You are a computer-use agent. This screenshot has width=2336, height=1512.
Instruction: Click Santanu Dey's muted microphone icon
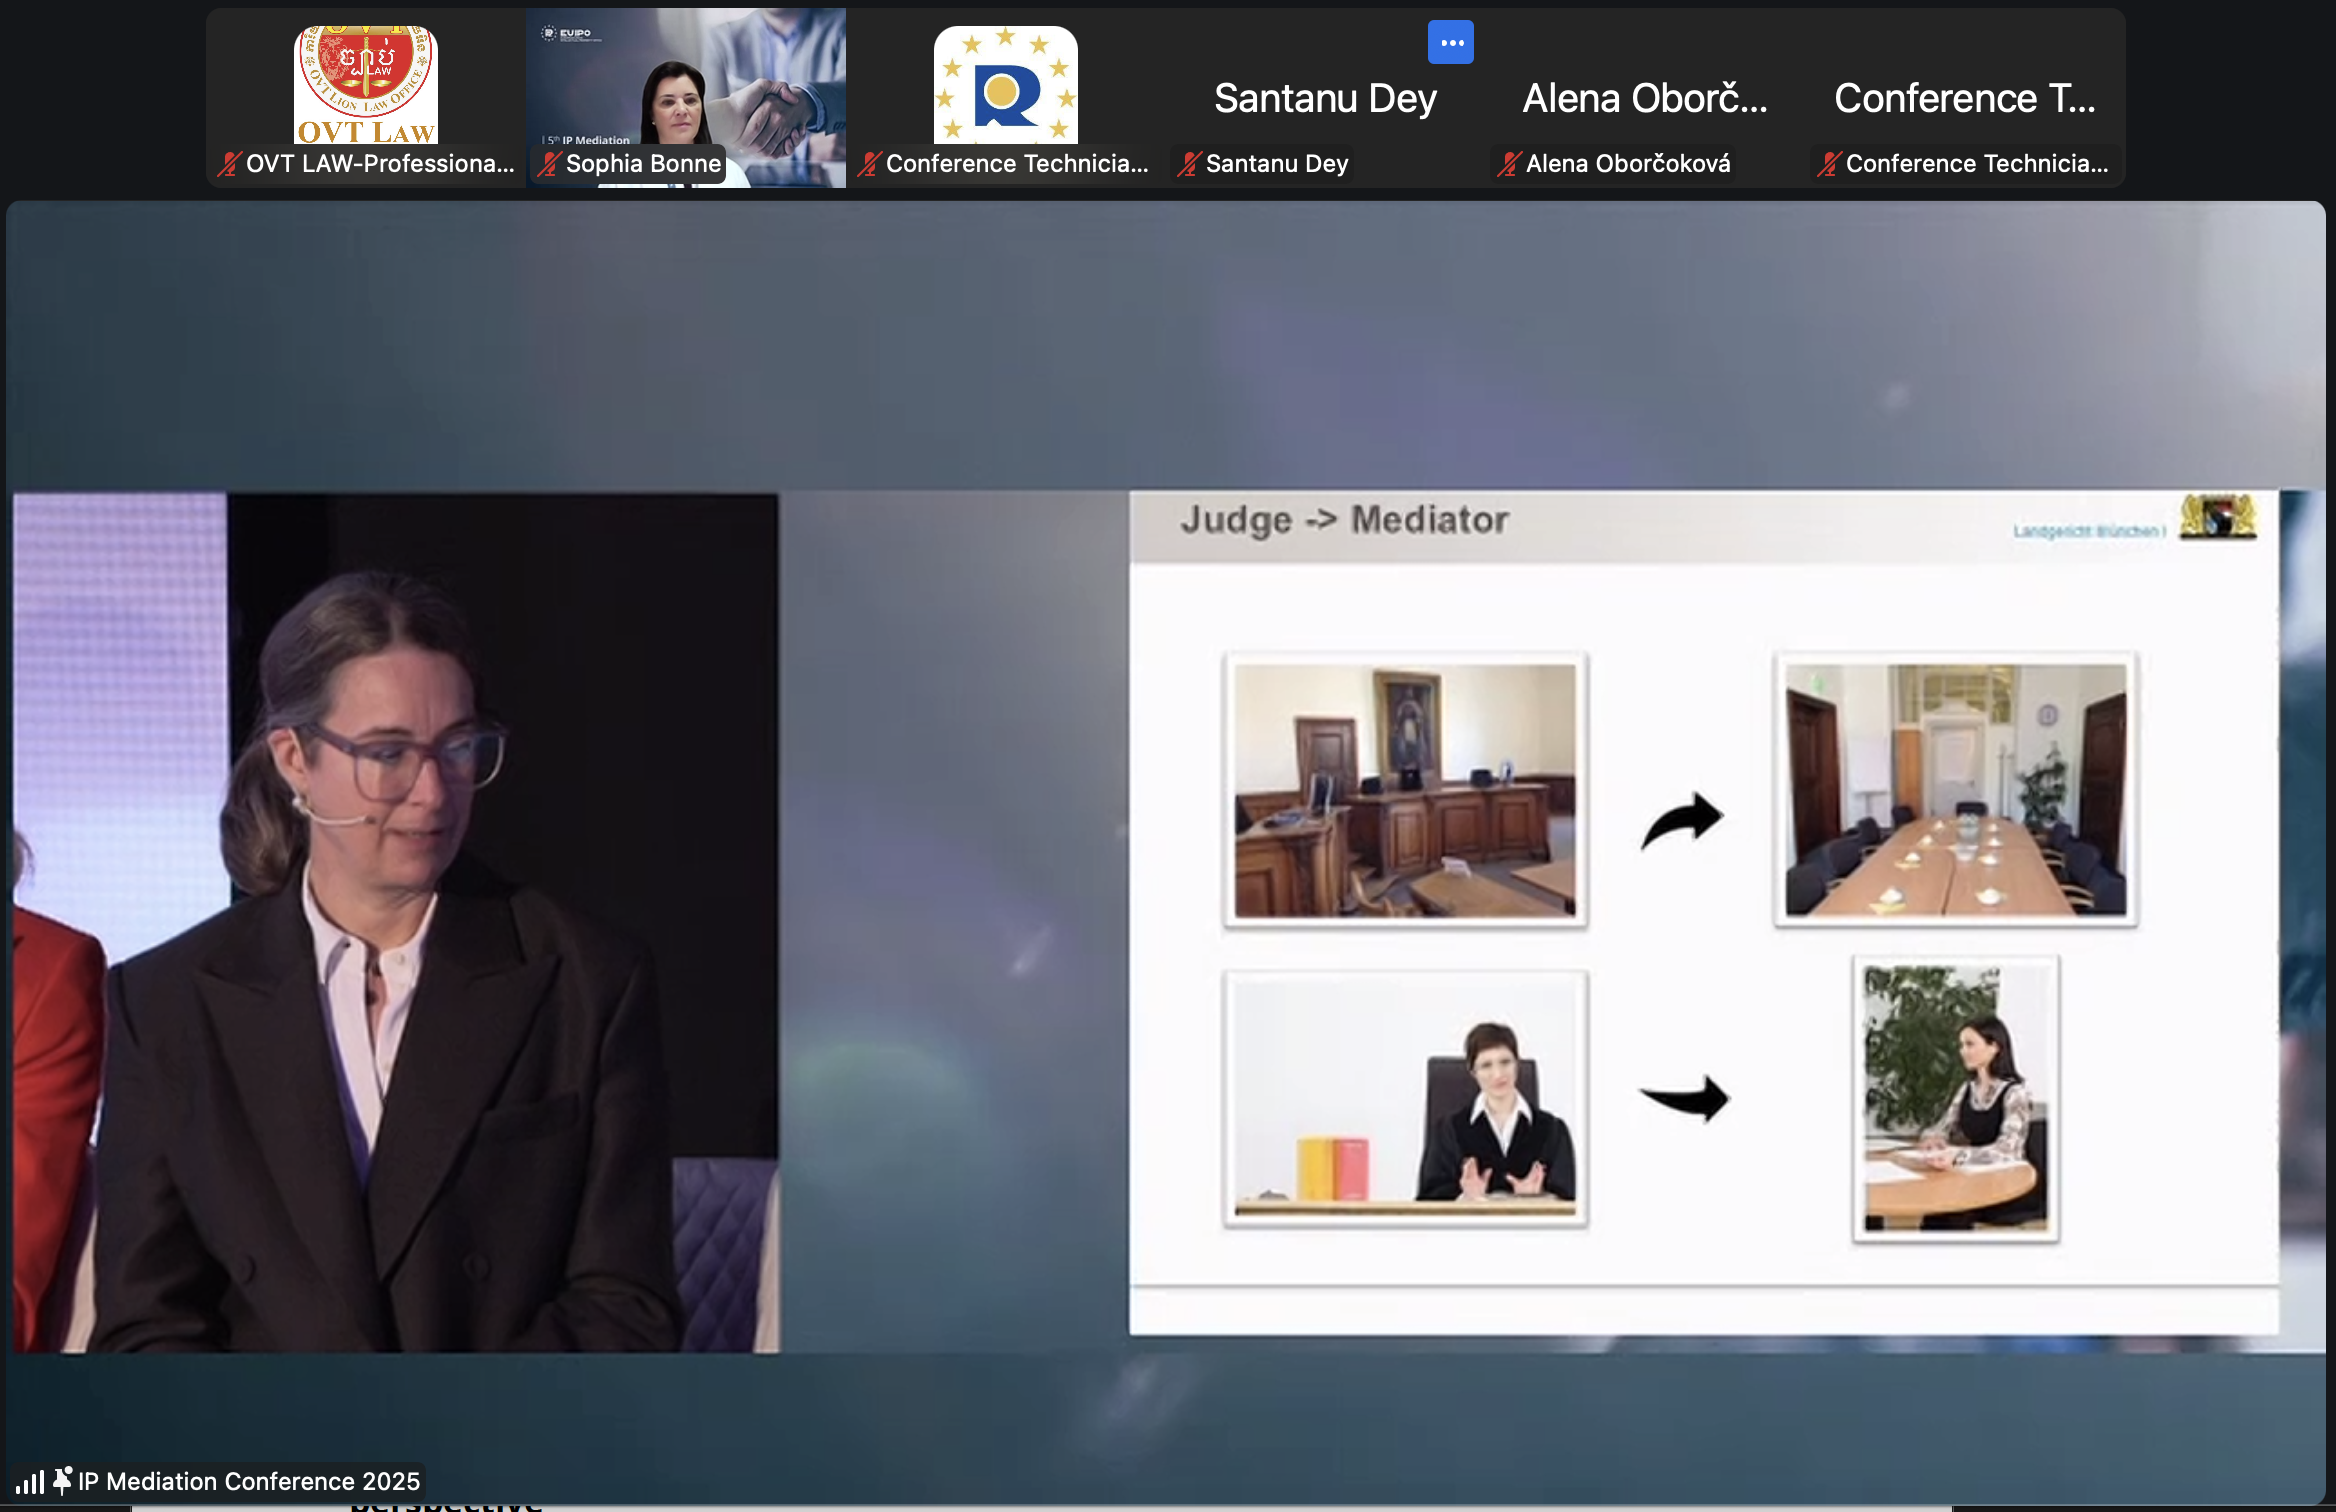pos(1188,164)
